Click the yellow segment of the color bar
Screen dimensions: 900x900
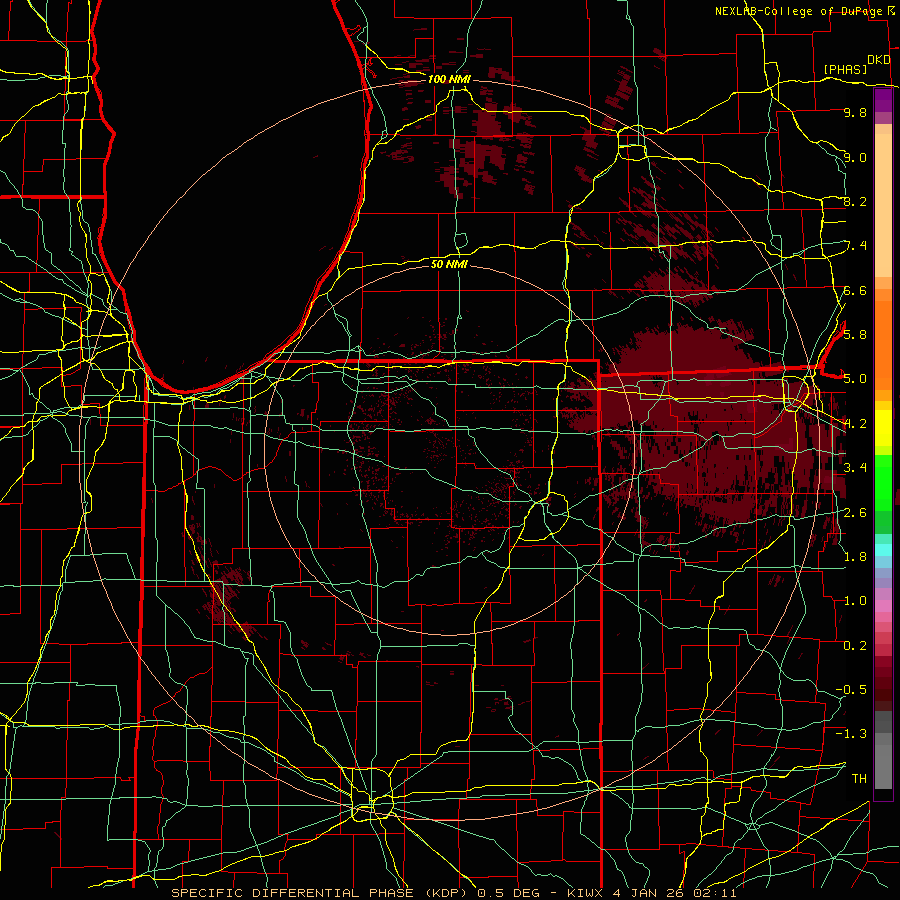[883, 428]
